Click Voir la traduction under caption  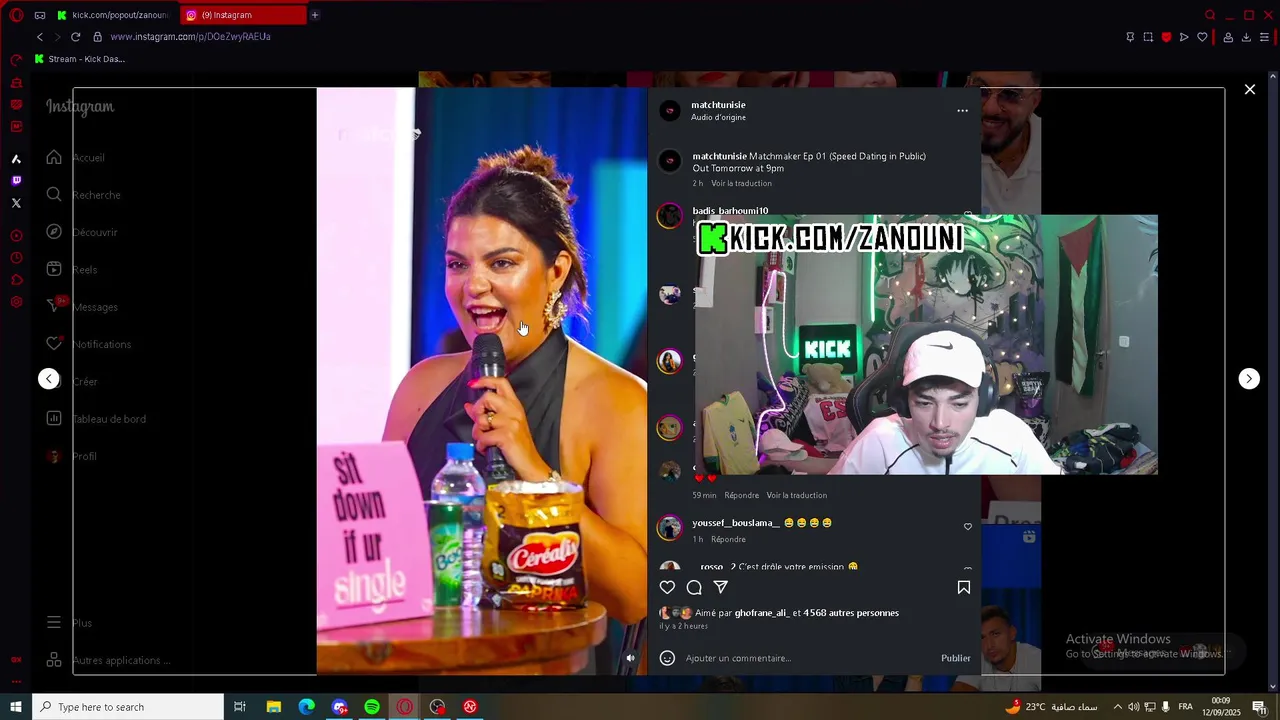point(741,184)
